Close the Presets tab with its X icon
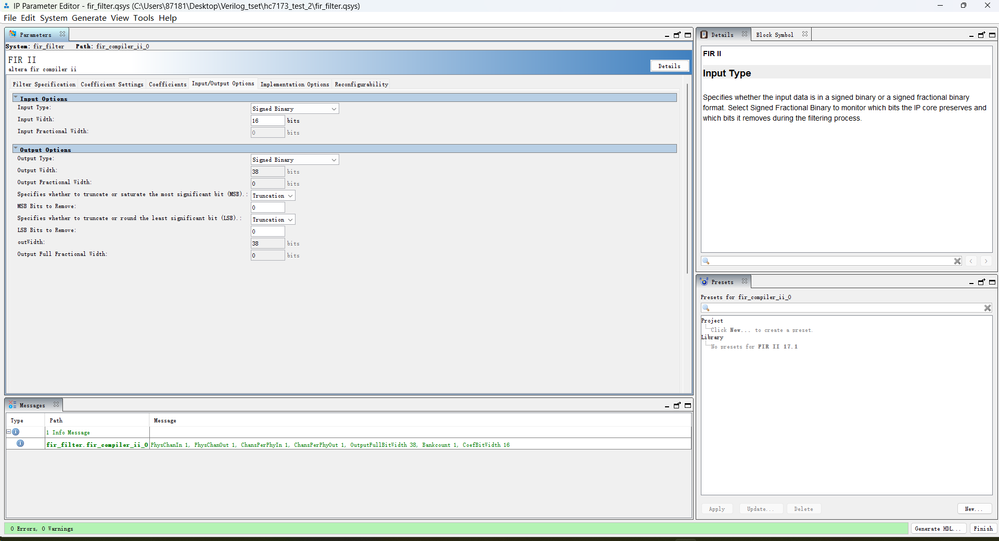Viewport: 999px width, 541px height. pyautogui.click(x=744, y=281)
